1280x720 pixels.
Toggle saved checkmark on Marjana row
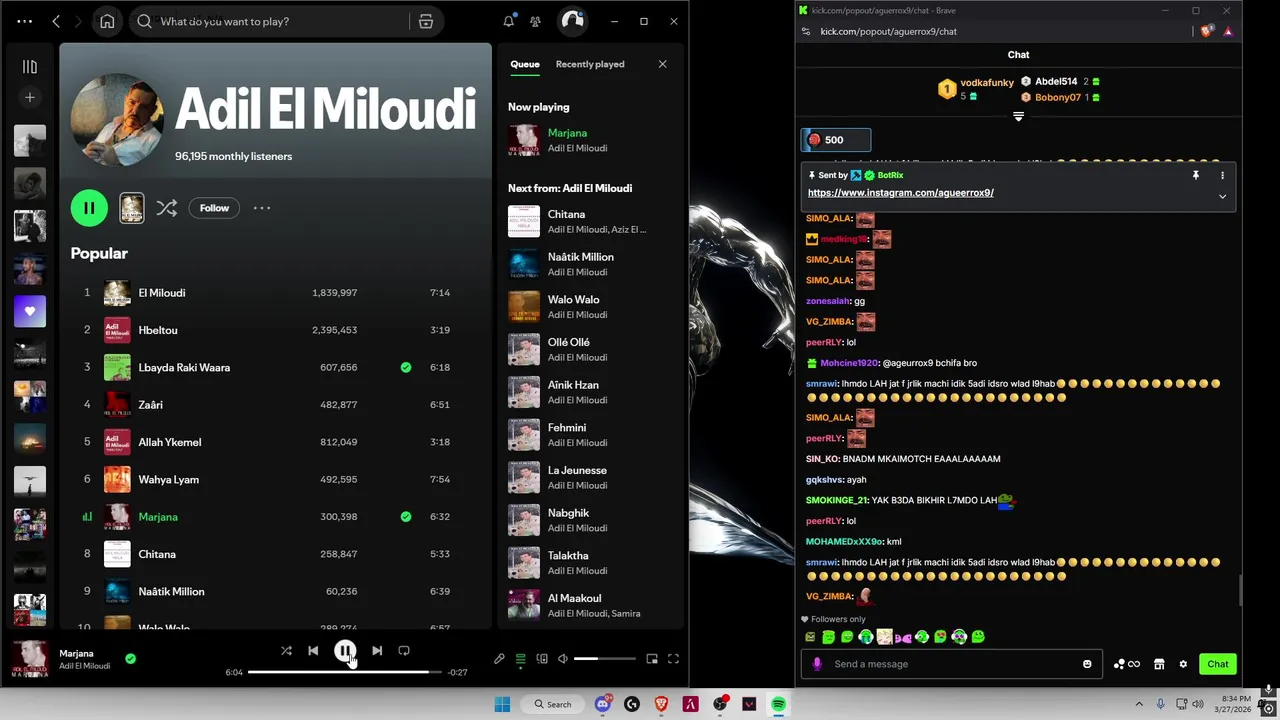coord(406,517)
